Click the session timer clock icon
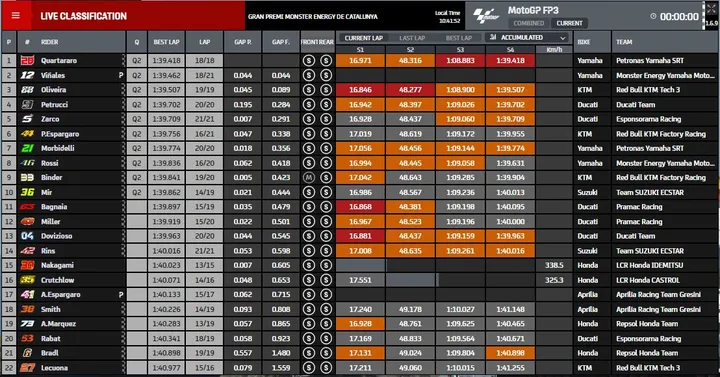Screen dimensions: 720x377 point(653,16)
